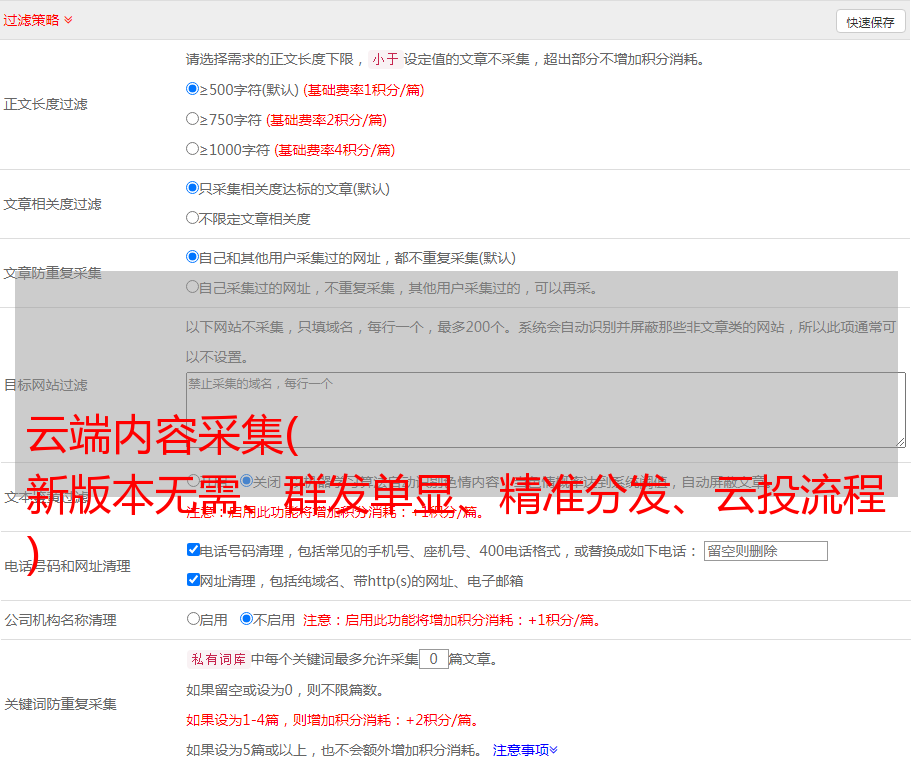Click the resize handle of domain textarea

tap(900, 442)
